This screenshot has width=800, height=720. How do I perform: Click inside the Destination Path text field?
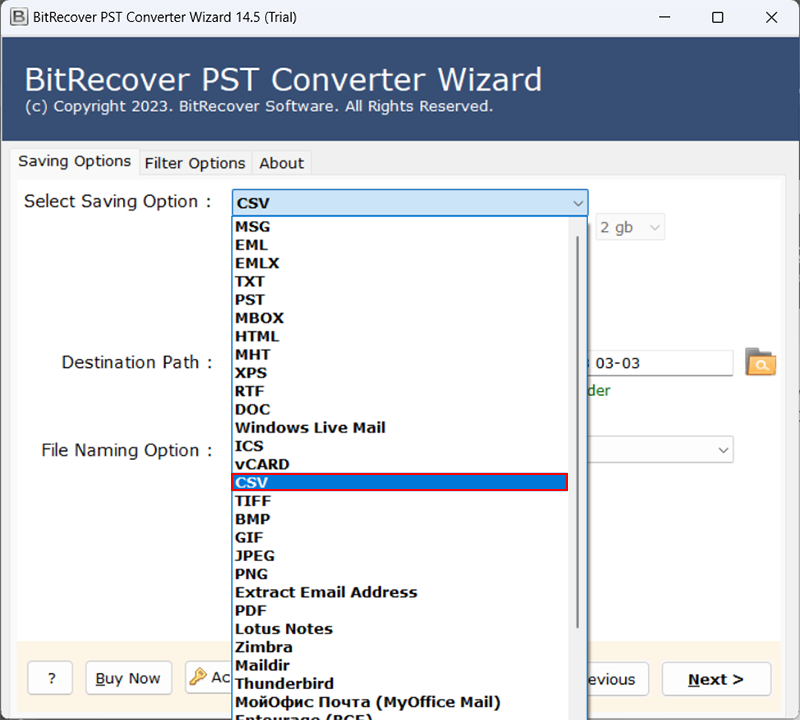click(660, 363)
